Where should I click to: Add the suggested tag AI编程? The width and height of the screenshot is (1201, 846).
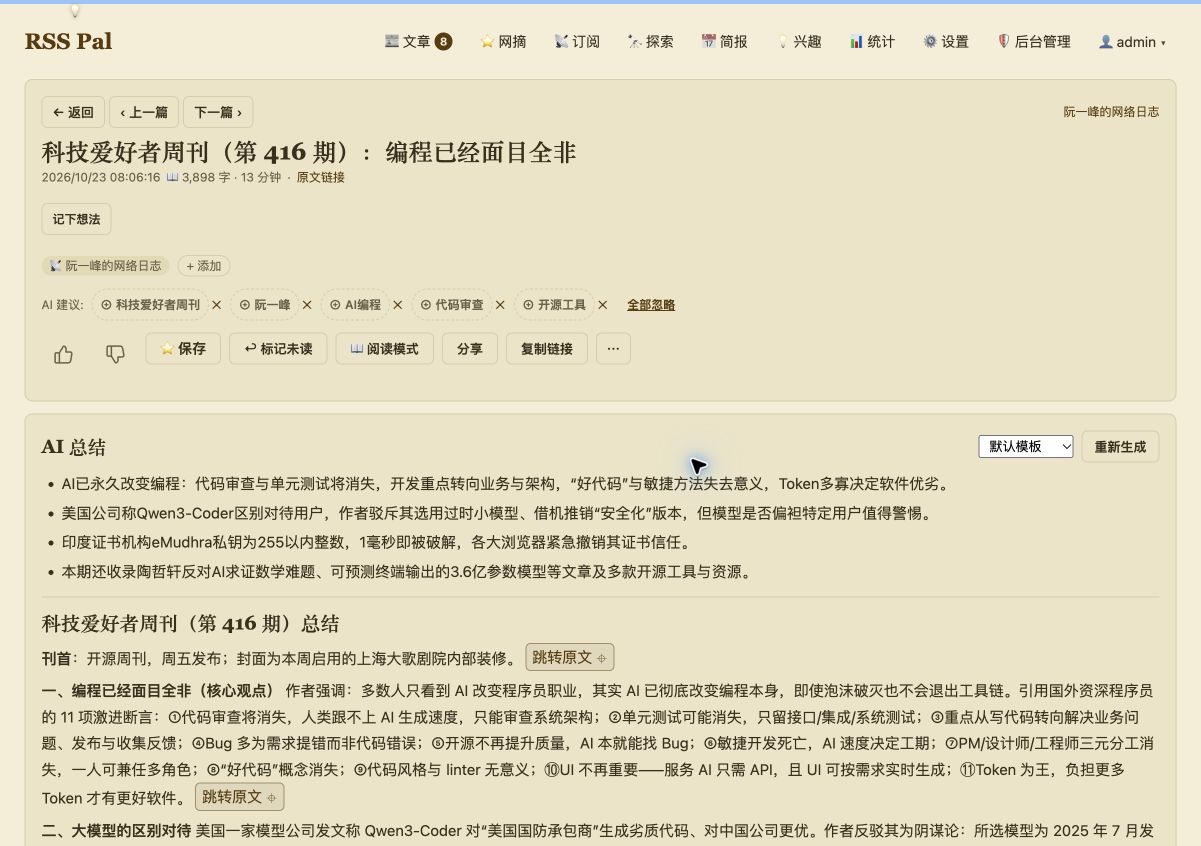click(355, 305)
